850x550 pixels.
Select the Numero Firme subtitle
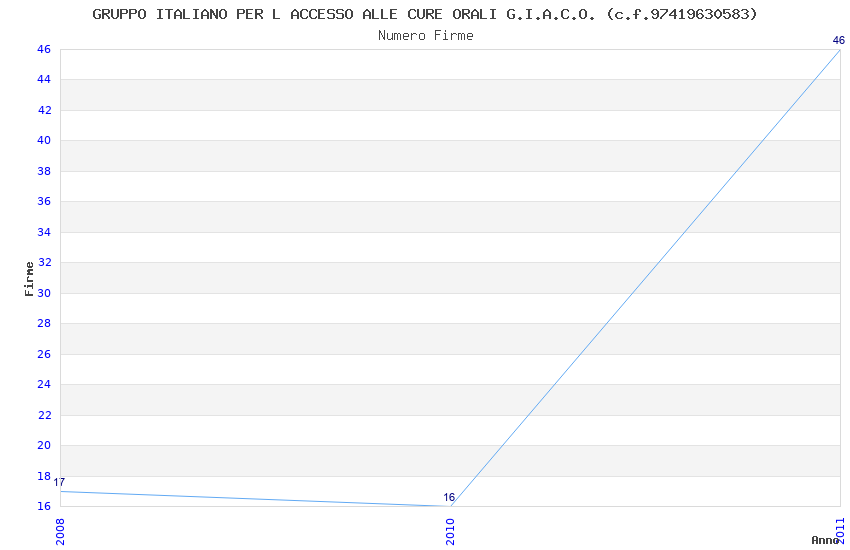(426, 36)
